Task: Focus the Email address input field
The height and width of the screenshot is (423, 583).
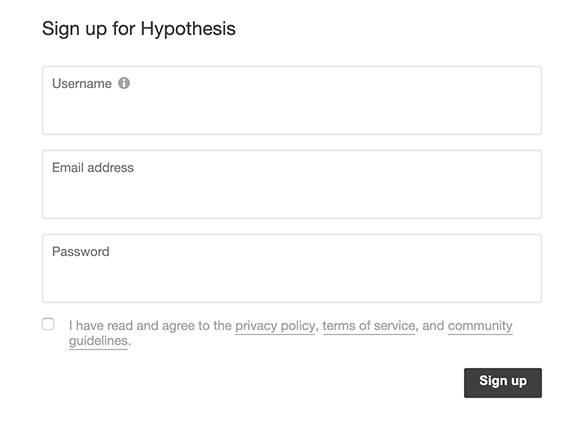Action: pos(292,184)
